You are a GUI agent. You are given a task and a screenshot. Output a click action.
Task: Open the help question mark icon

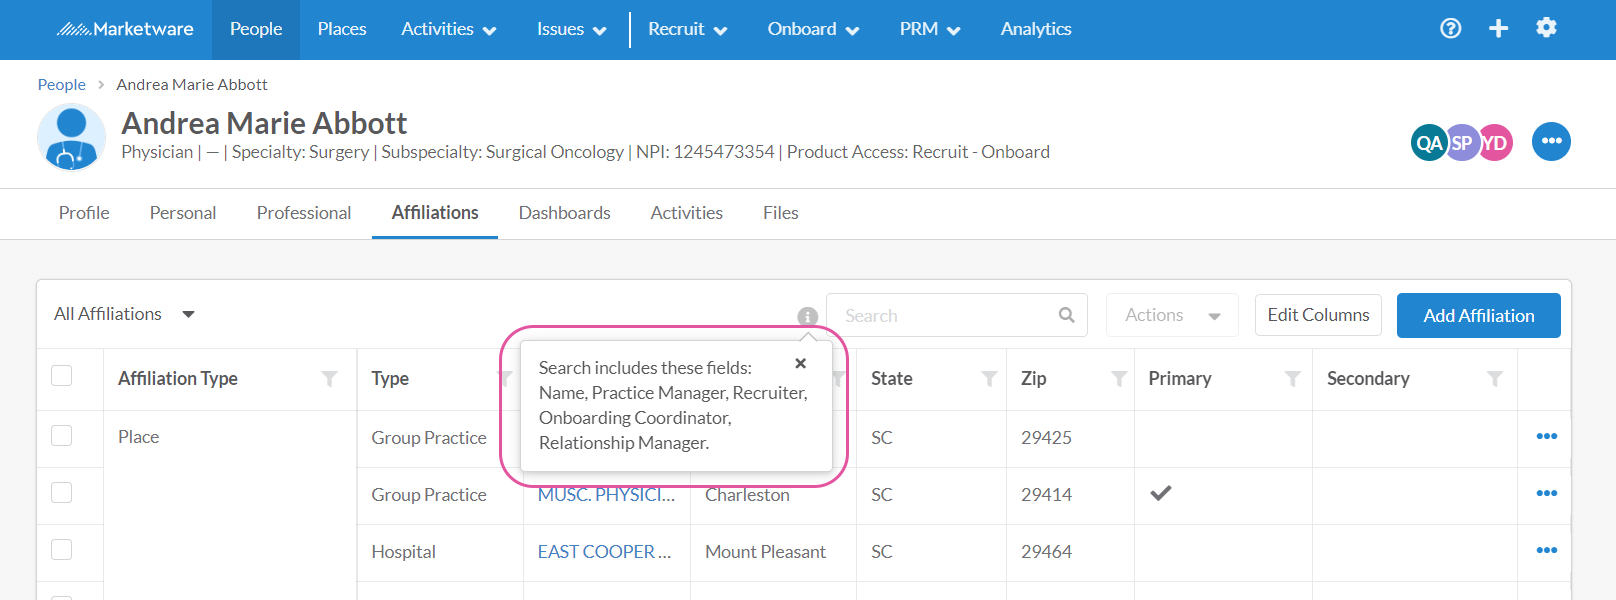click(1450, 28)
